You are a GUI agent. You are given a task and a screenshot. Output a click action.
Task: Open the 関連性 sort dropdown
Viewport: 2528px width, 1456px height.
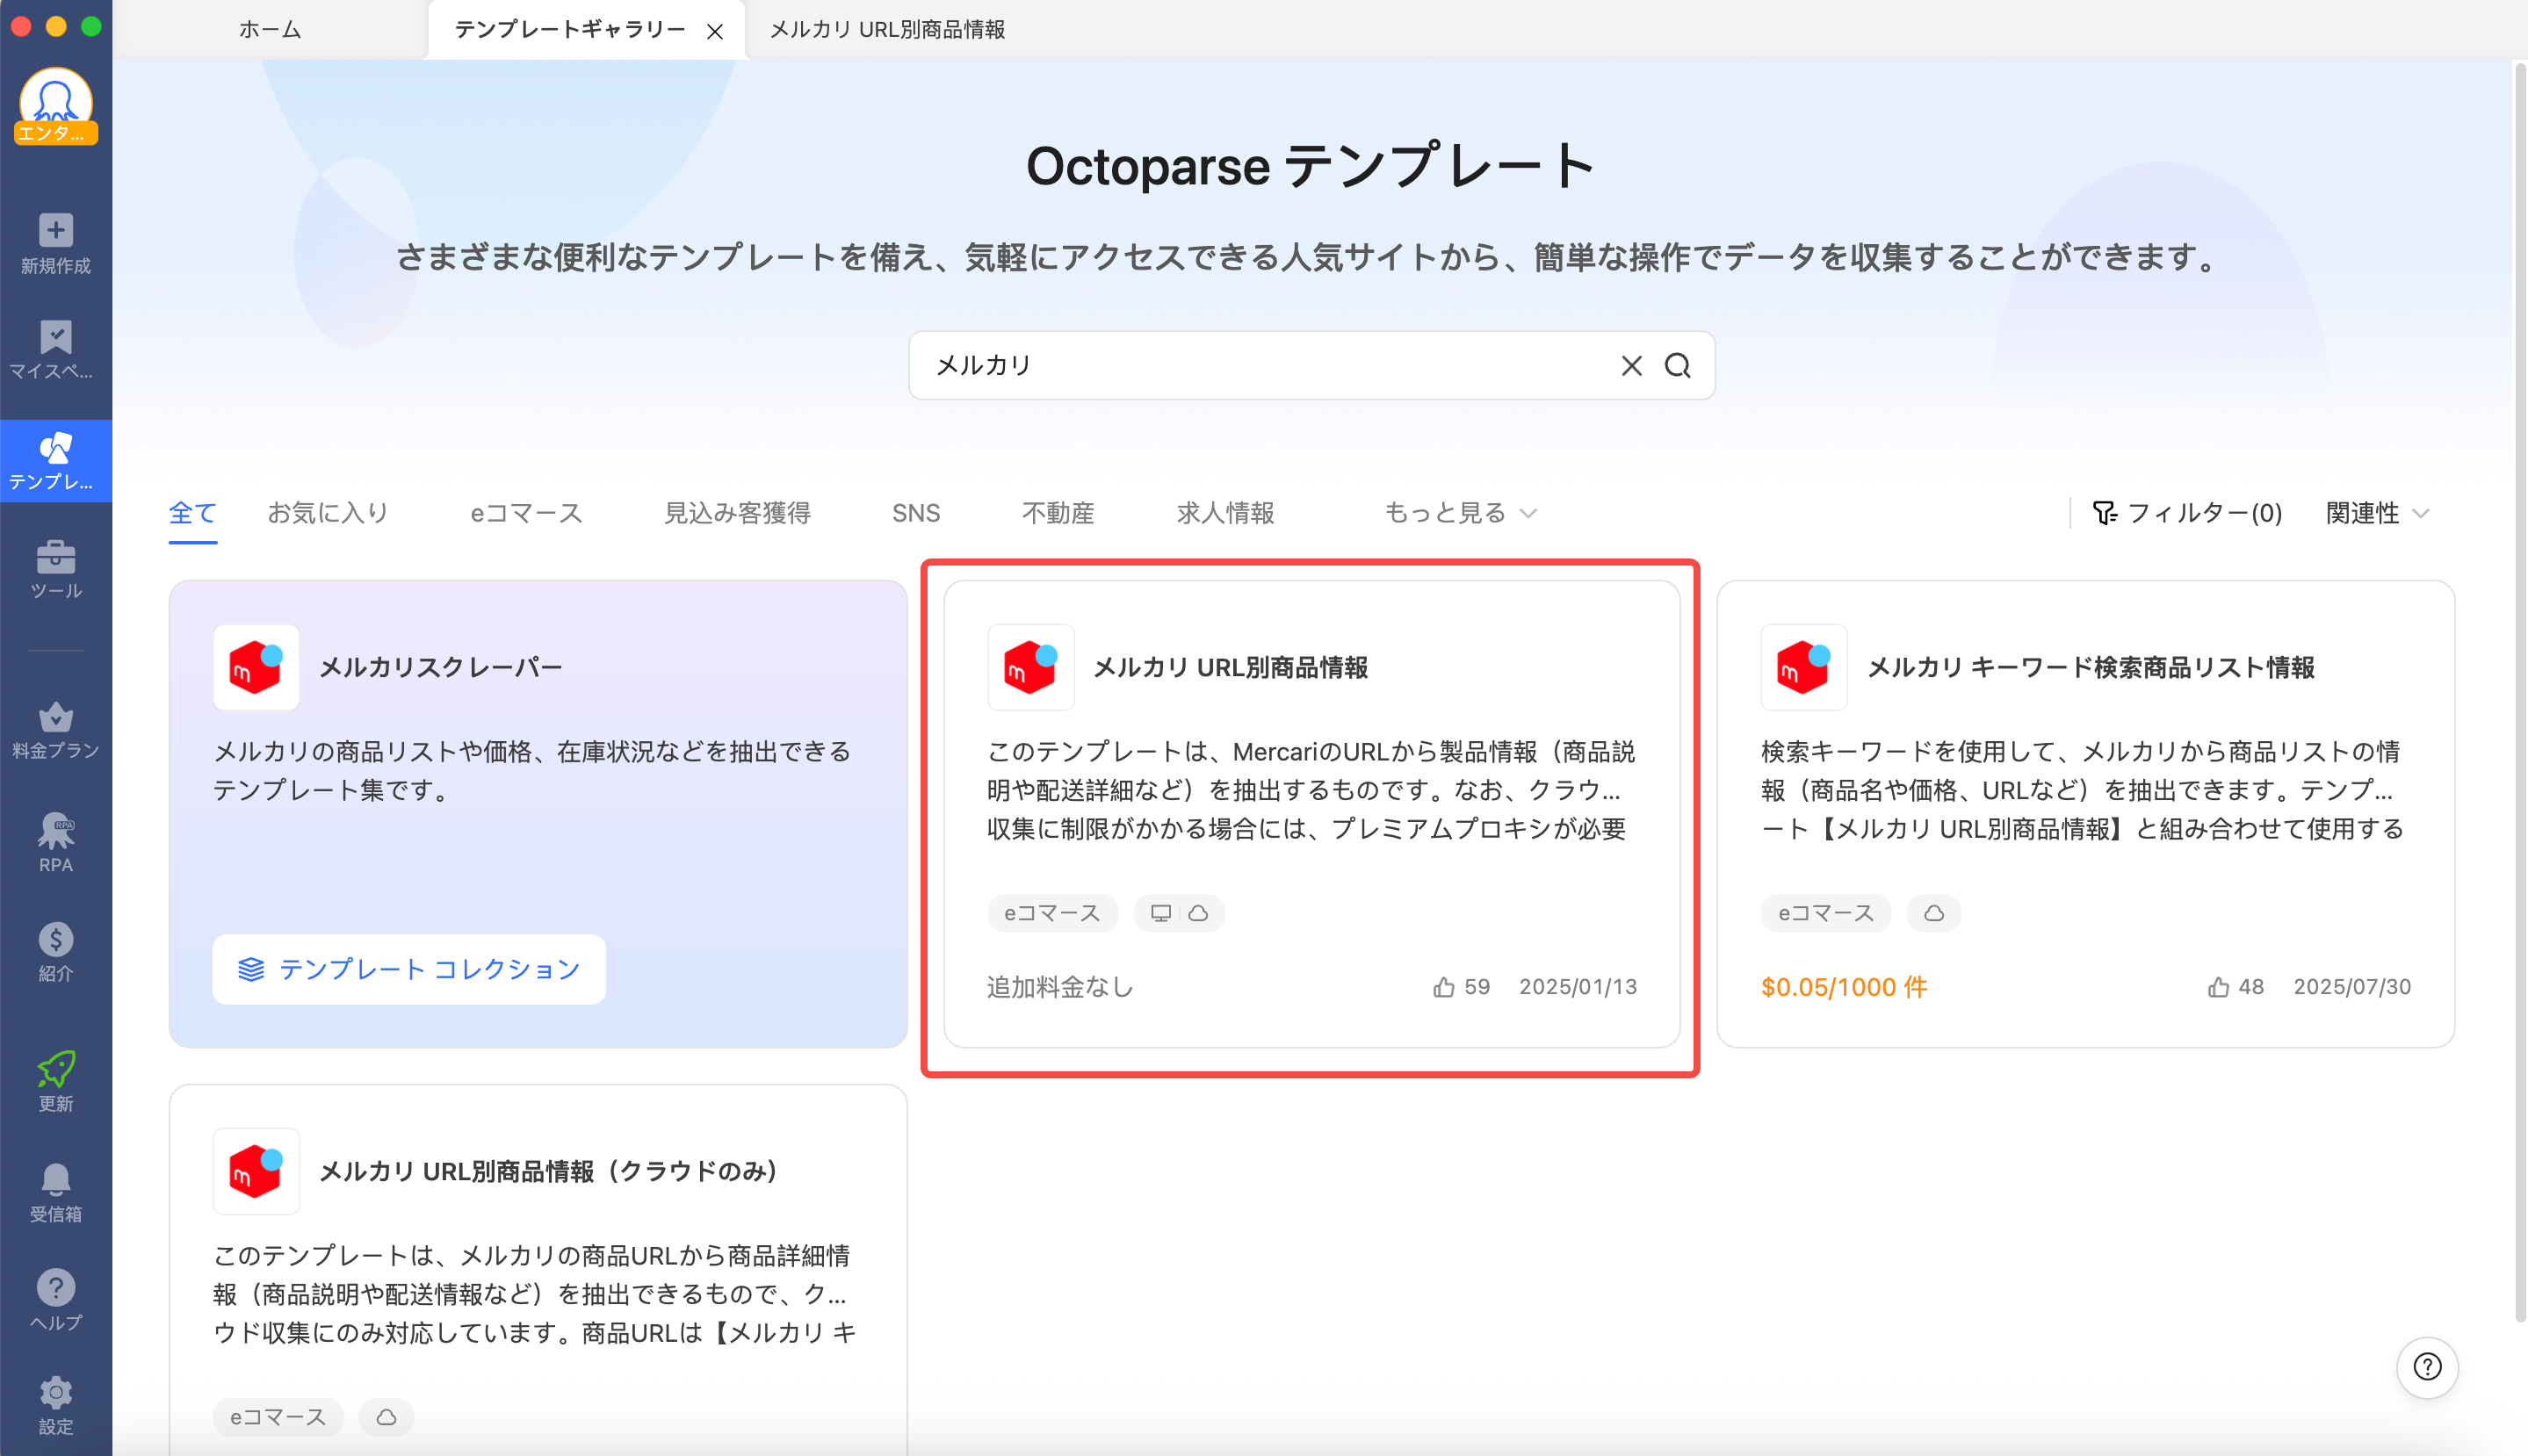pos(2374,513)
